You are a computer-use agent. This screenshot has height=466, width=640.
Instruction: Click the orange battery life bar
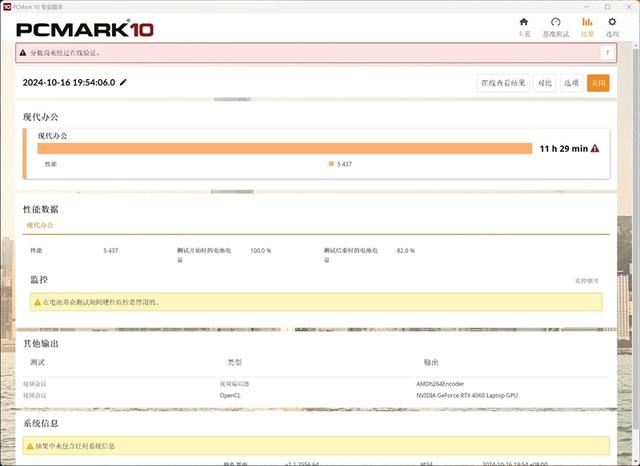point(284,149)
